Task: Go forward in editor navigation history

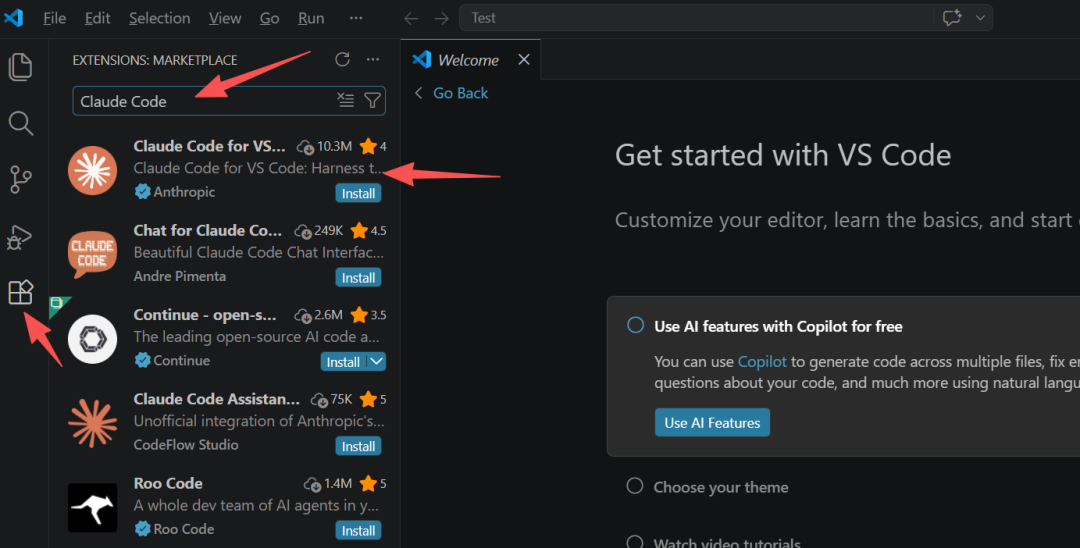Action: point(442,19)
